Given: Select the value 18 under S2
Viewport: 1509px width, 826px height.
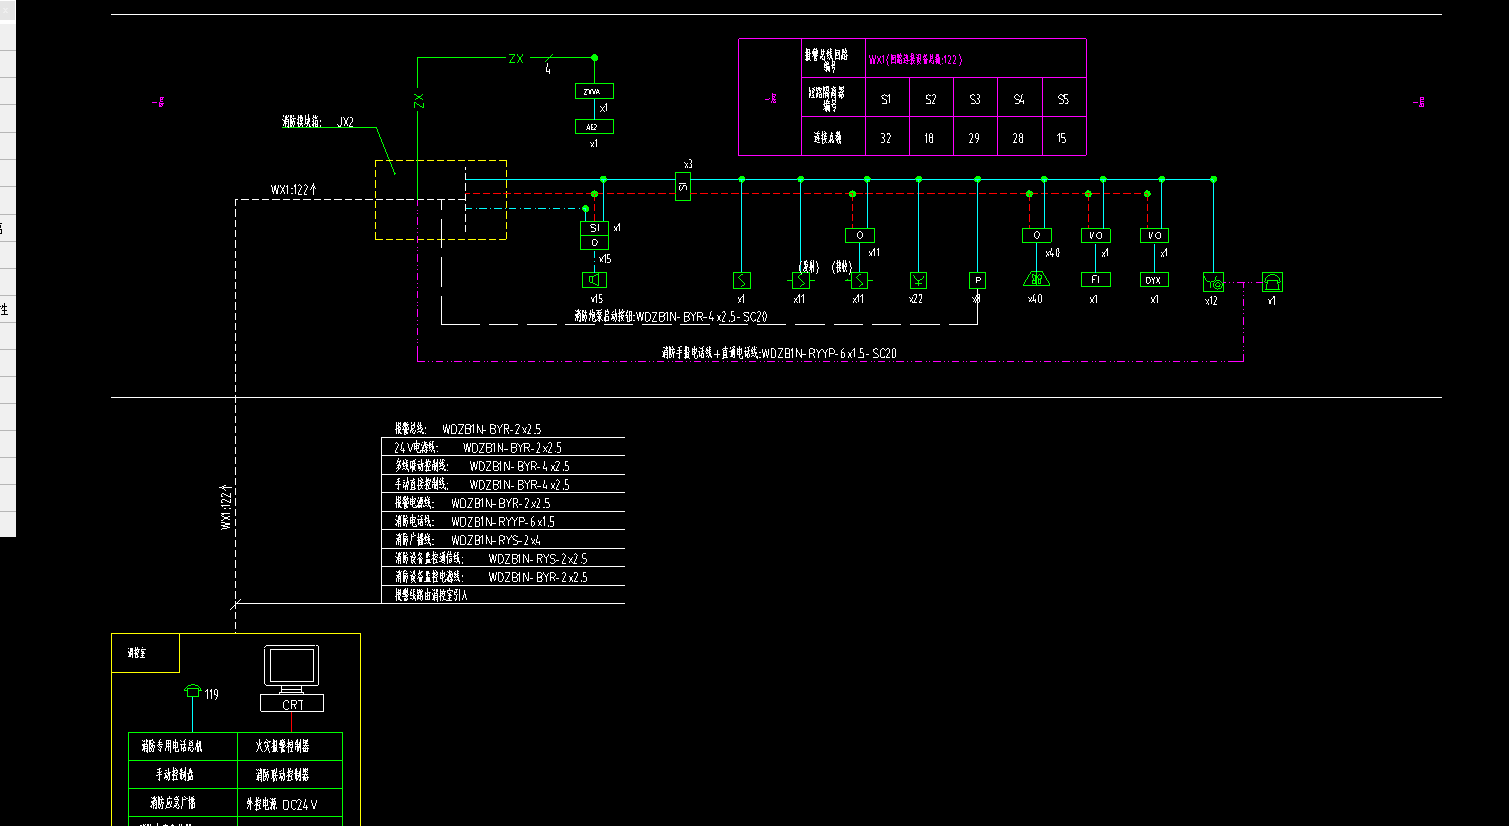Looking at the screenshot, I should pyautogui.click(x=929, y=138).
